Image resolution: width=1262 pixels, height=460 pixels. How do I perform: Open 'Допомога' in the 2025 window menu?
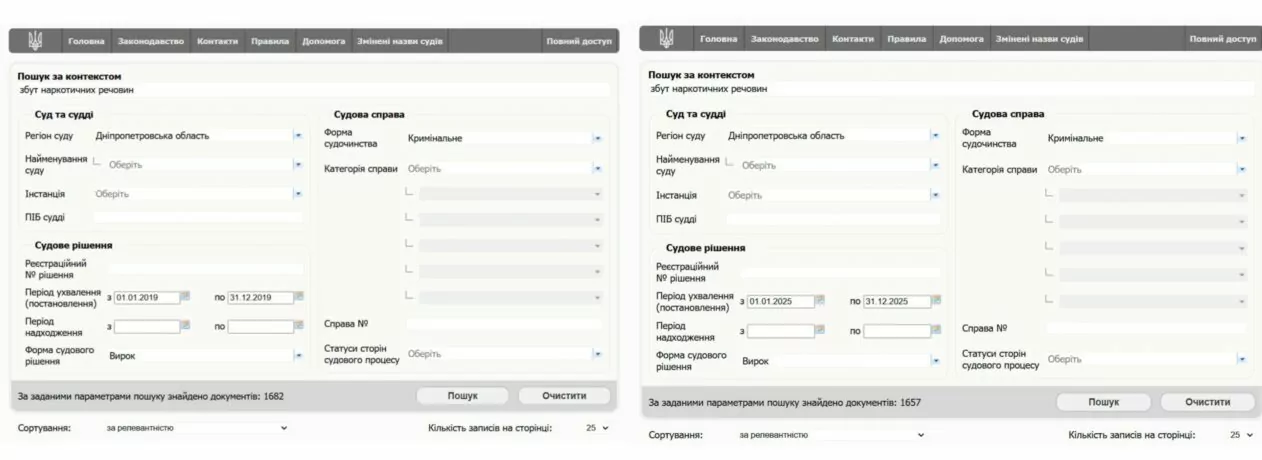pos(961,39)
